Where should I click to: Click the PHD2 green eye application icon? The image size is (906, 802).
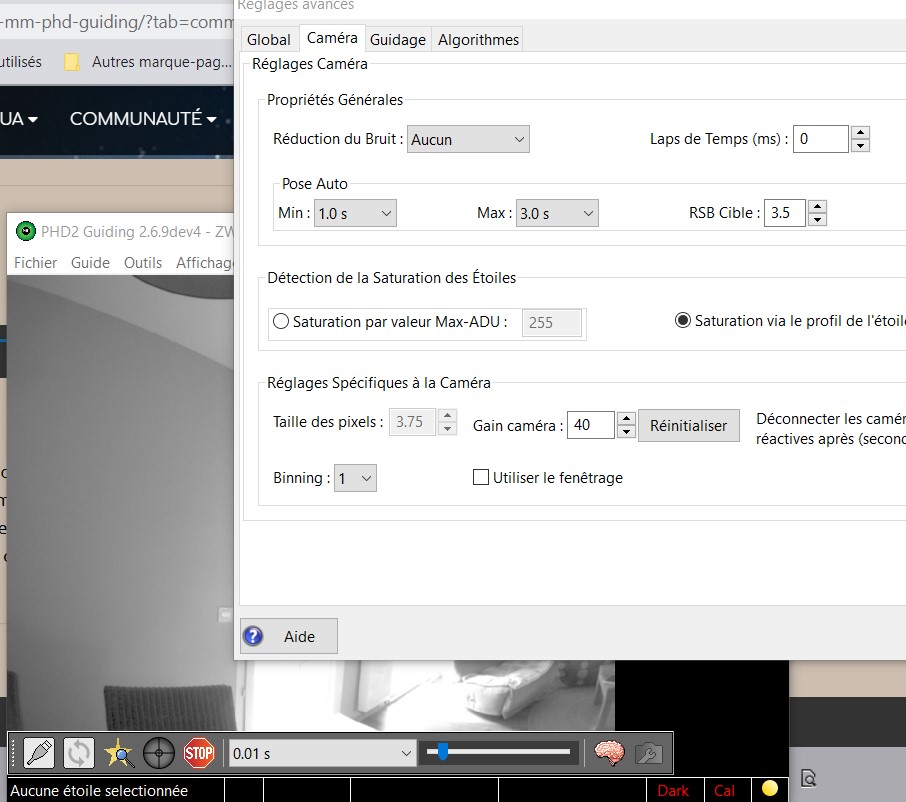tap(25, 231)
